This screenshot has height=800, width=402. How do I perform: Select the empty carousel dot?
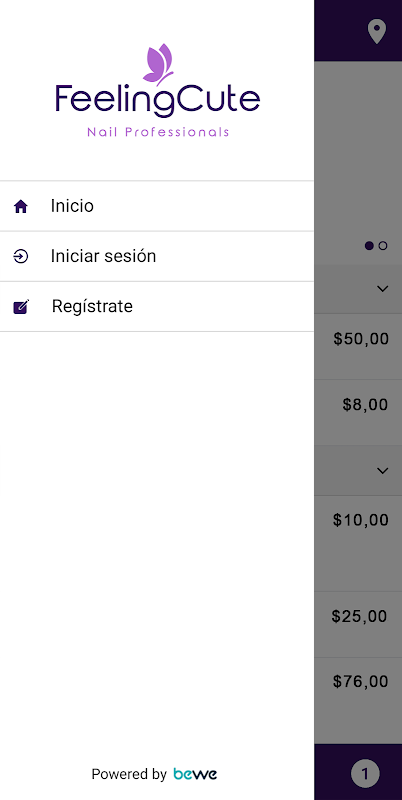tap(383, 246)
